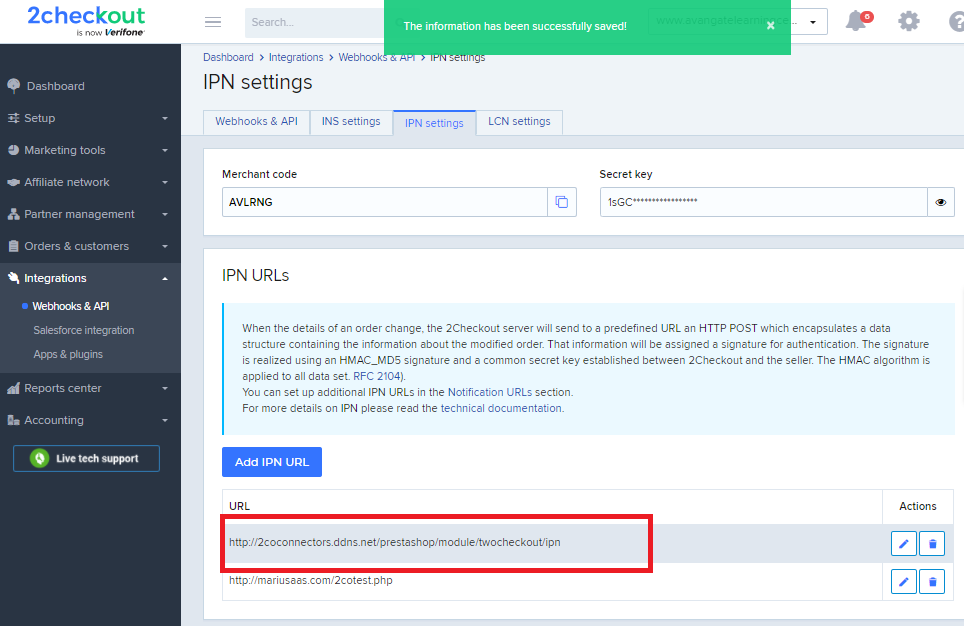
Task: Switch to the LCN settings tab
Action: click(519, 122)
